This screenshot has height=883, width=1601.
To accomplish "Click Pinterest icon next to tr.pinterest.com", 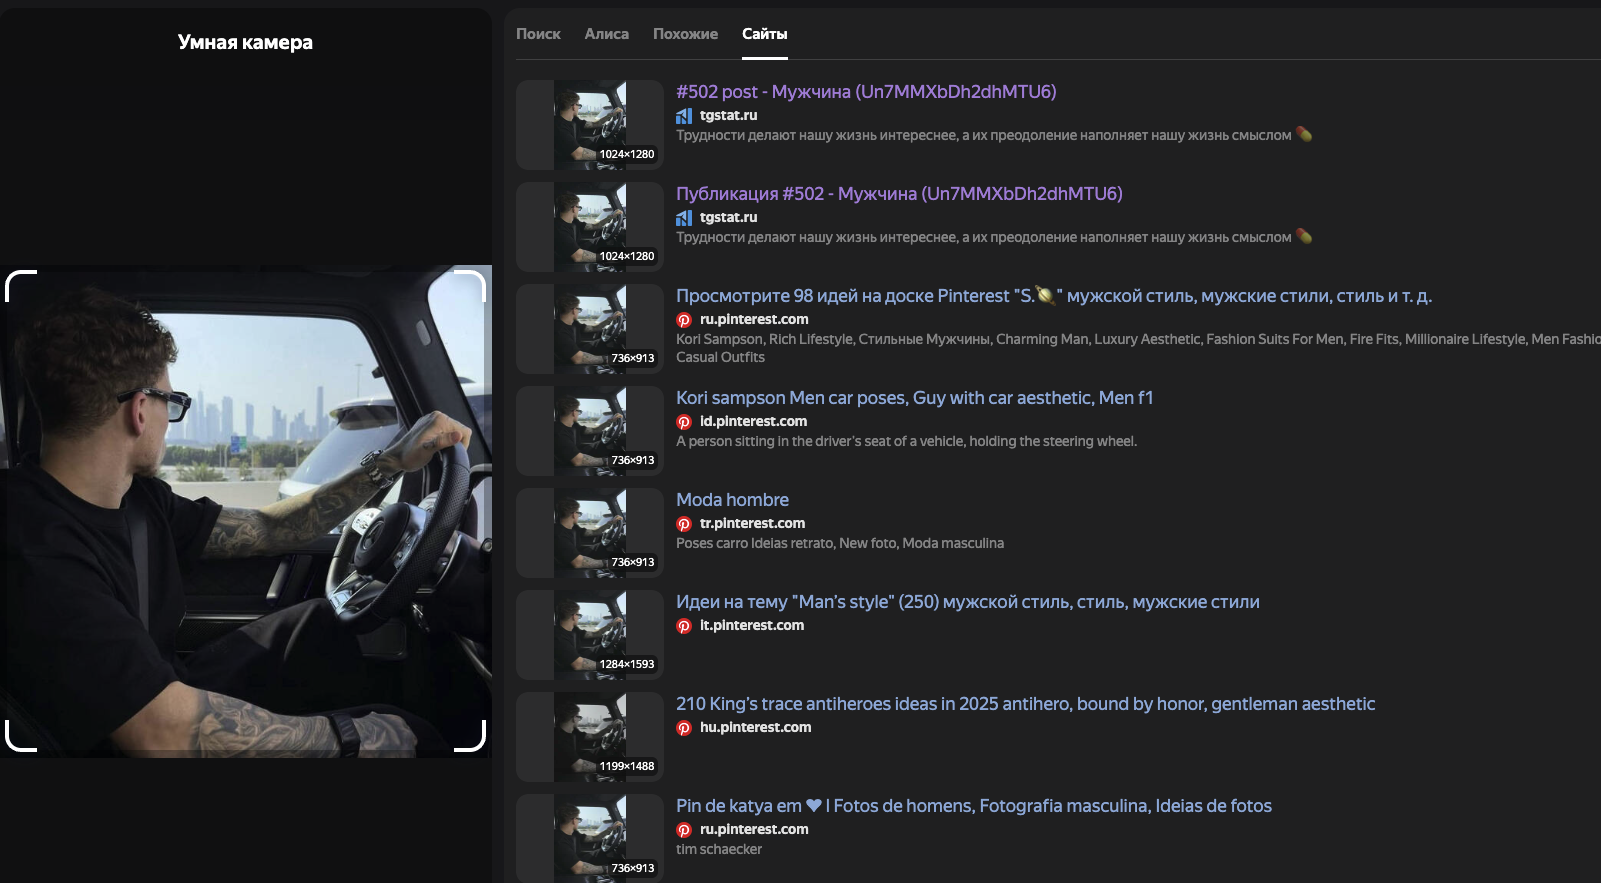I will (684, 524).
